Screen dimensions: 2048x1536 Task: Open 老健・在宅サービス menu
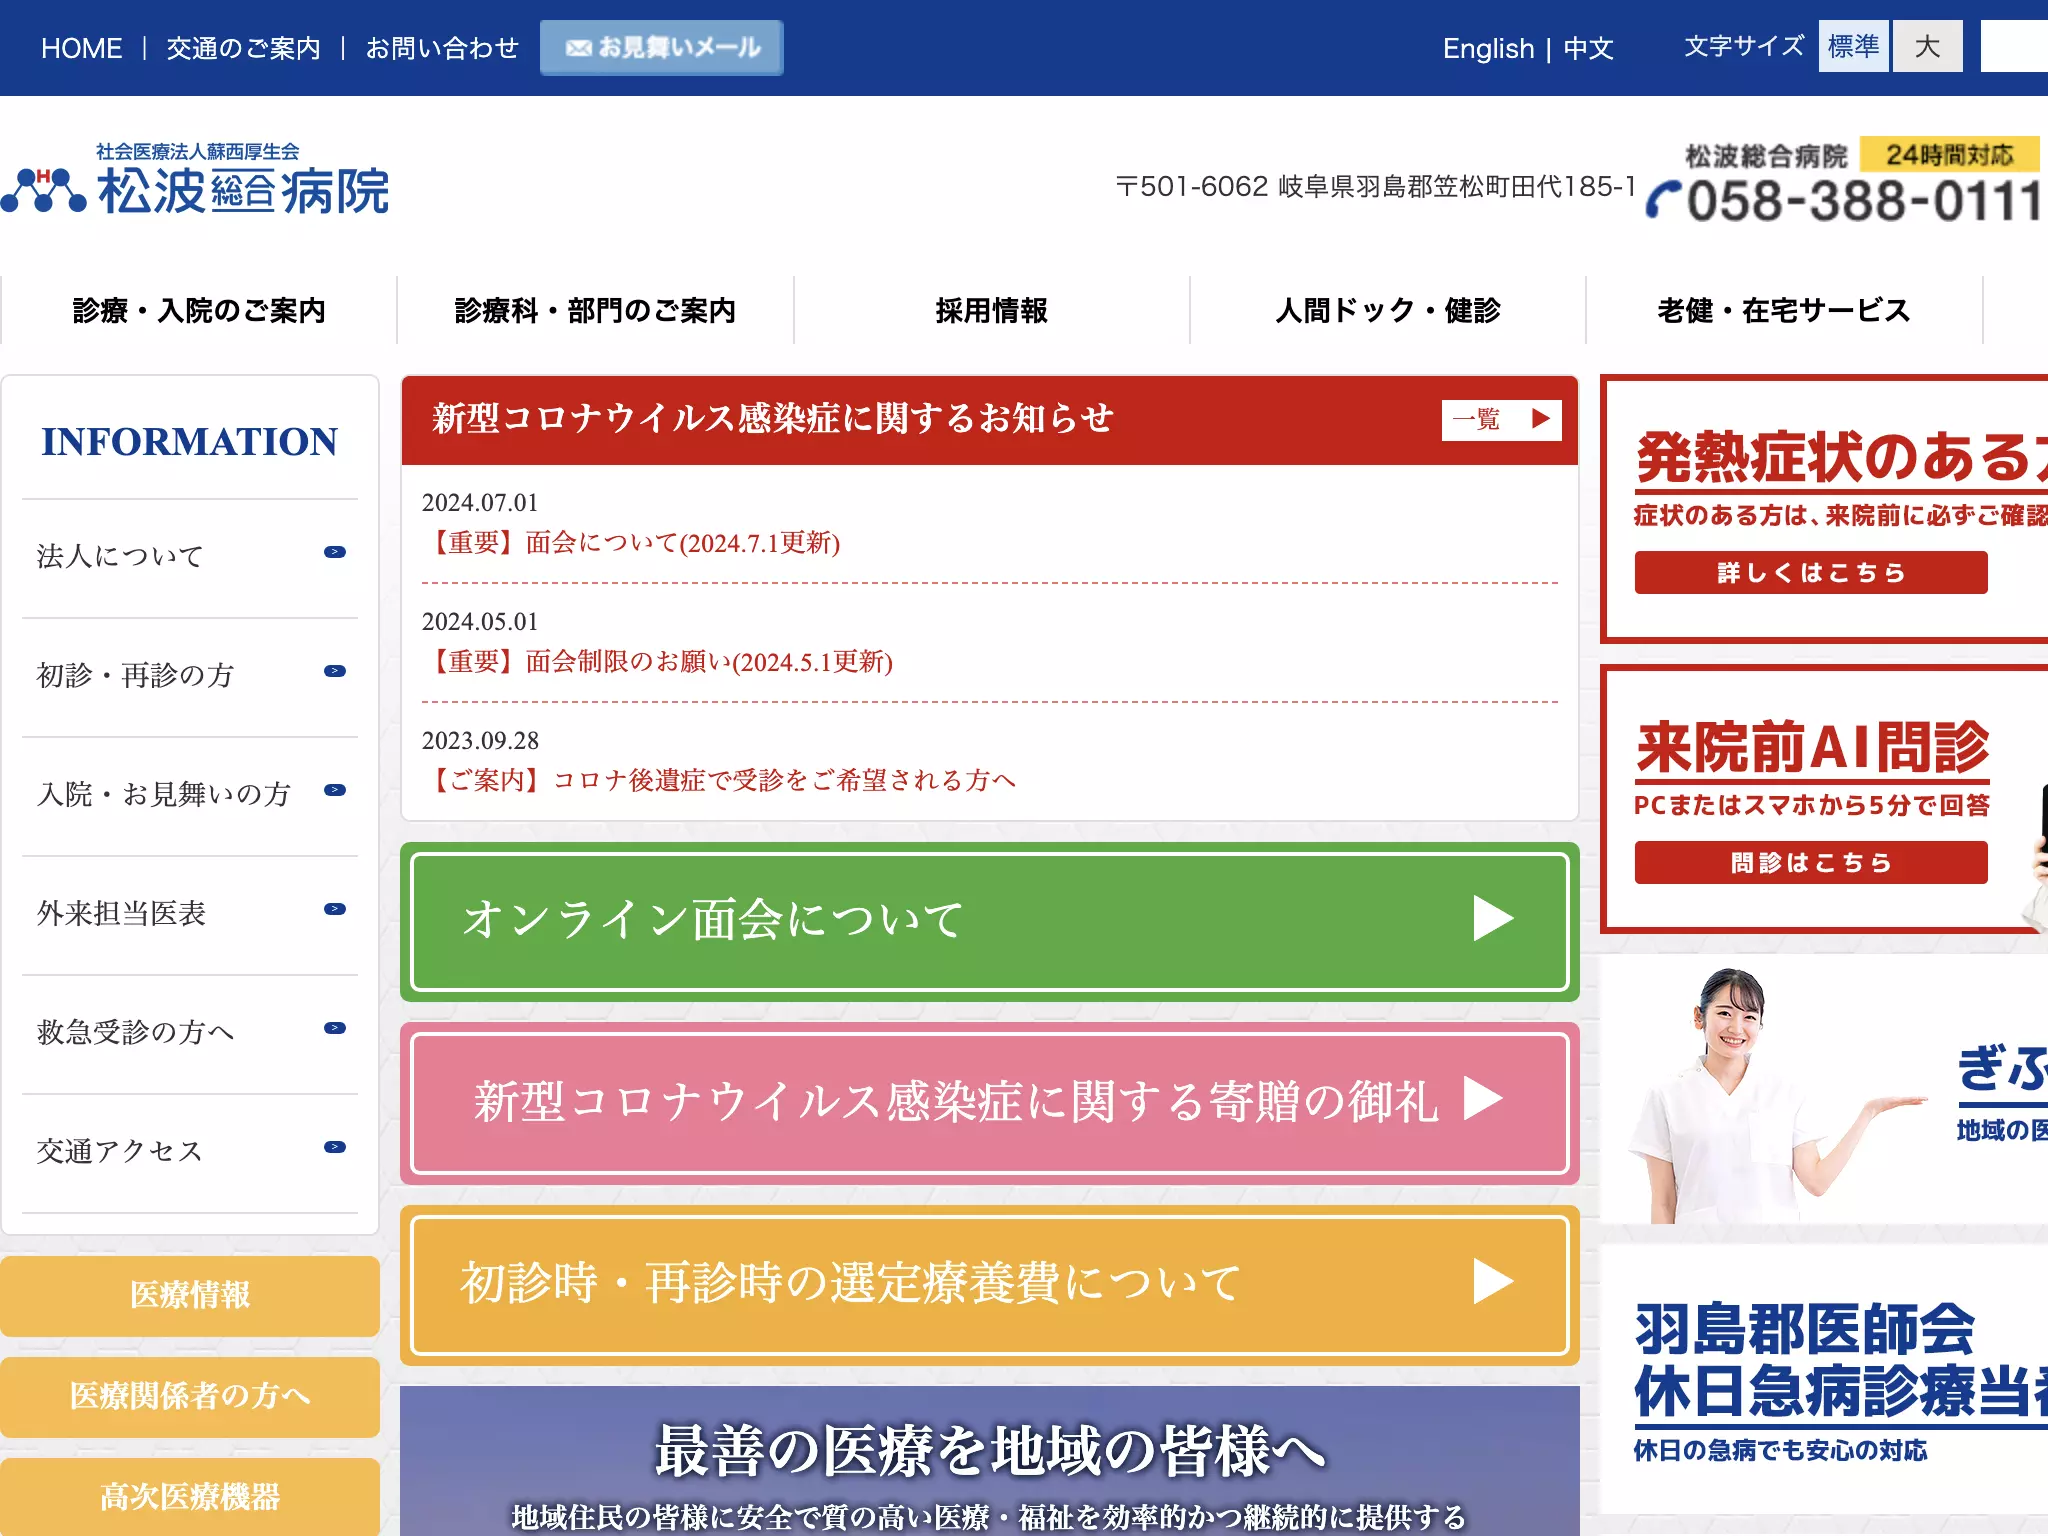(1784, 310)
